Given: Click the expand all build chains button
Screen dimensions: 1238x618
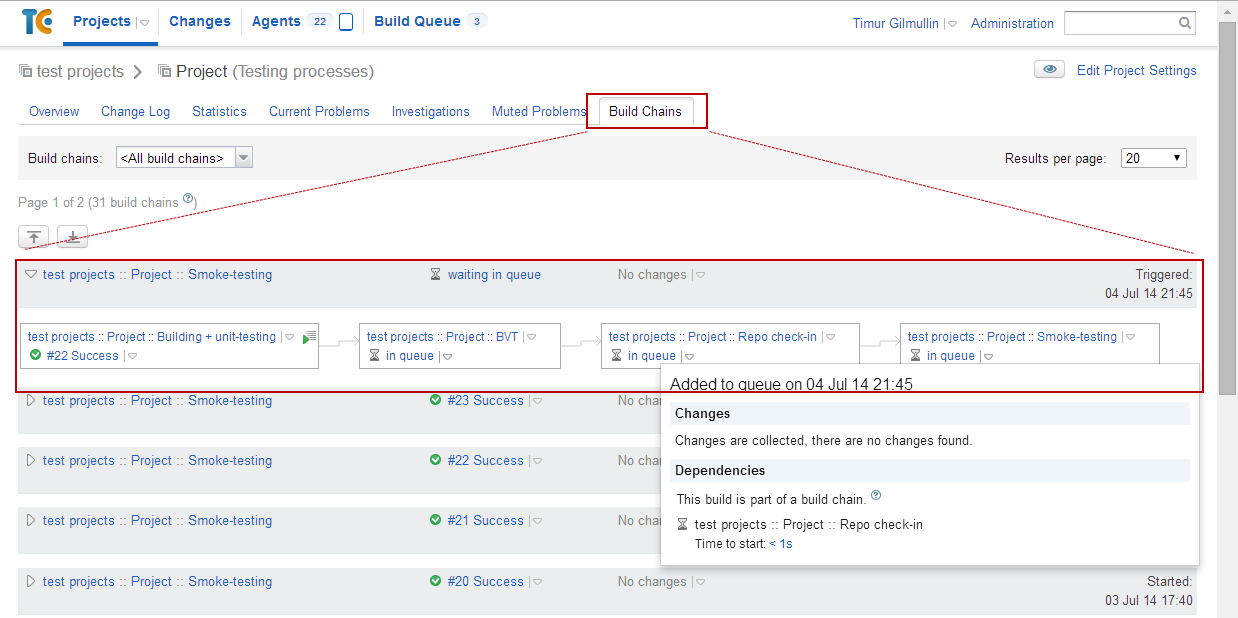Looking at the screenshot, I should [72, 237].
